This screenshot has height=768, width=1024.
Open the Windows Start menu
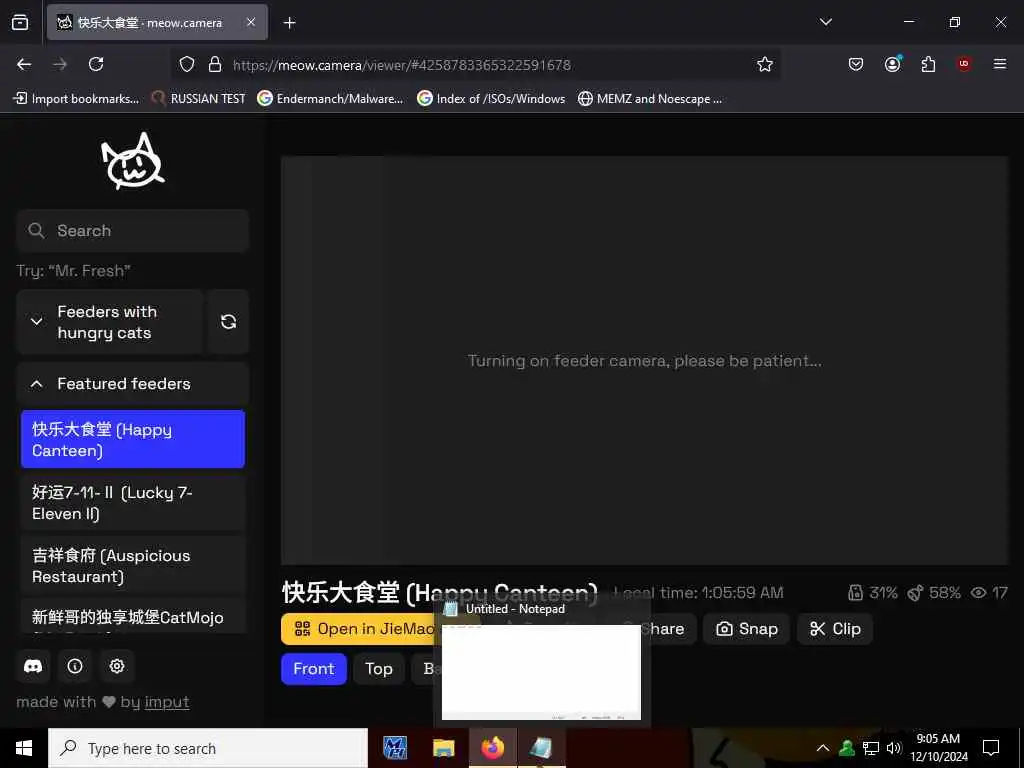tap(24, 748)
